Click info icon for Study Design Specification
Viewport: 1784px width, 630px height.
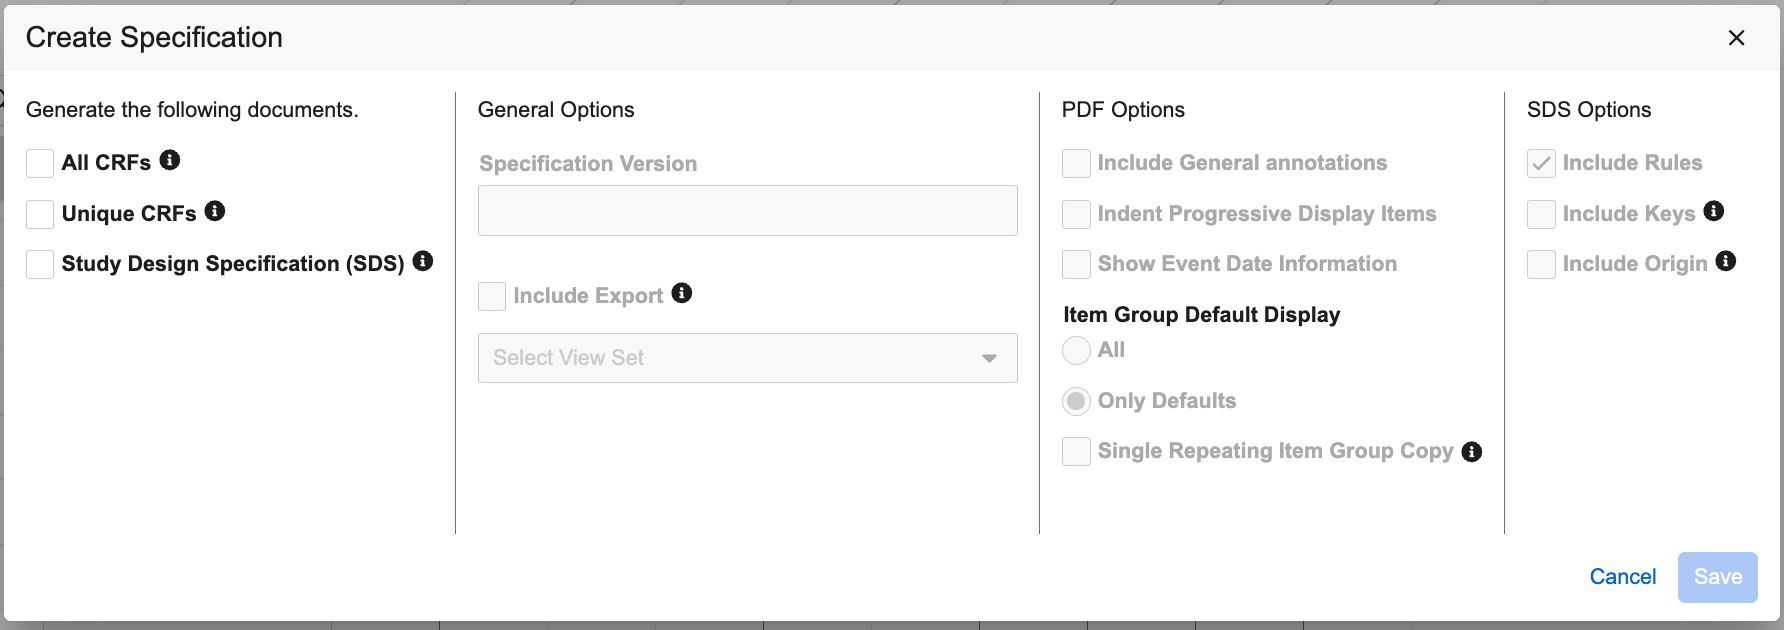[x=423, y=261]
